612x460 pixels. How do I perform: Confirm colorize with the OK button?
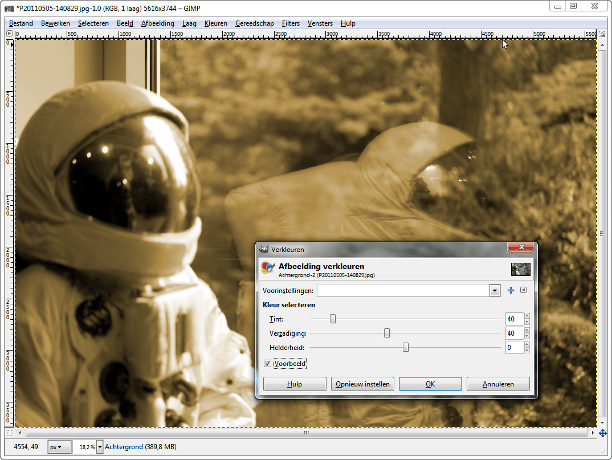point(430,384)
